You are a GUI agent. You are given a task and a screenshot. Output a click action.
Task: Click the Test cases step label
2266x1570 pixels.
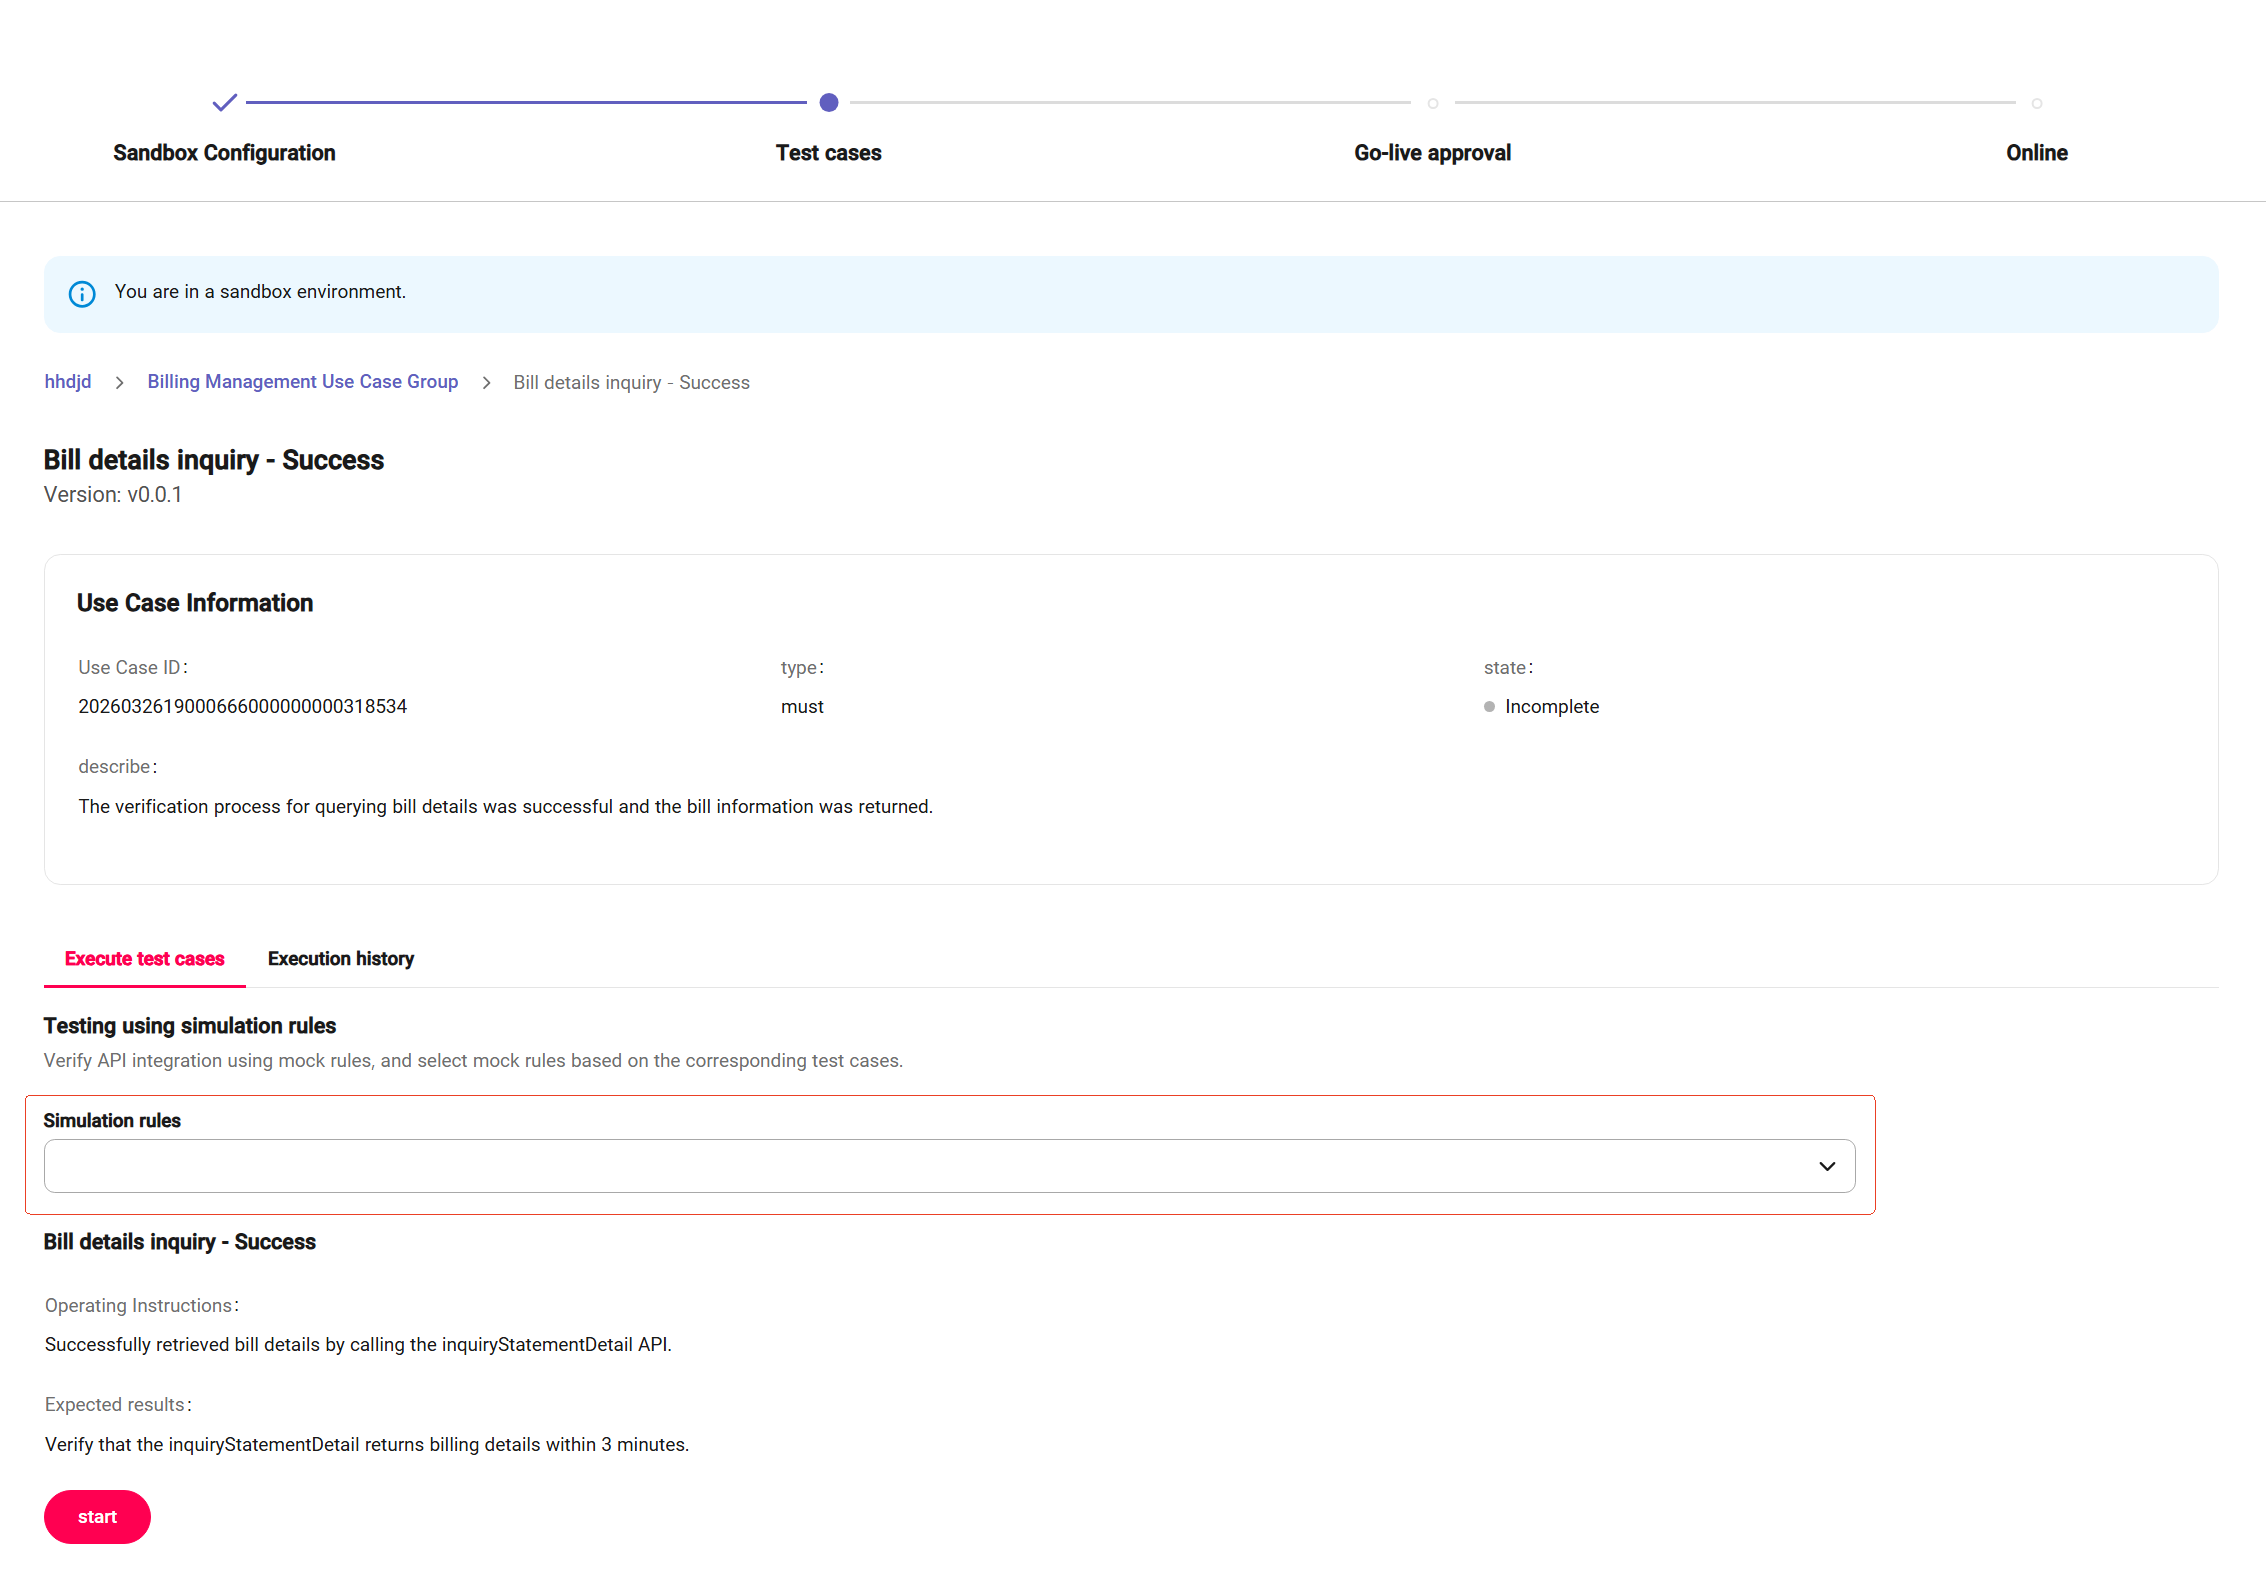point(828,153)
